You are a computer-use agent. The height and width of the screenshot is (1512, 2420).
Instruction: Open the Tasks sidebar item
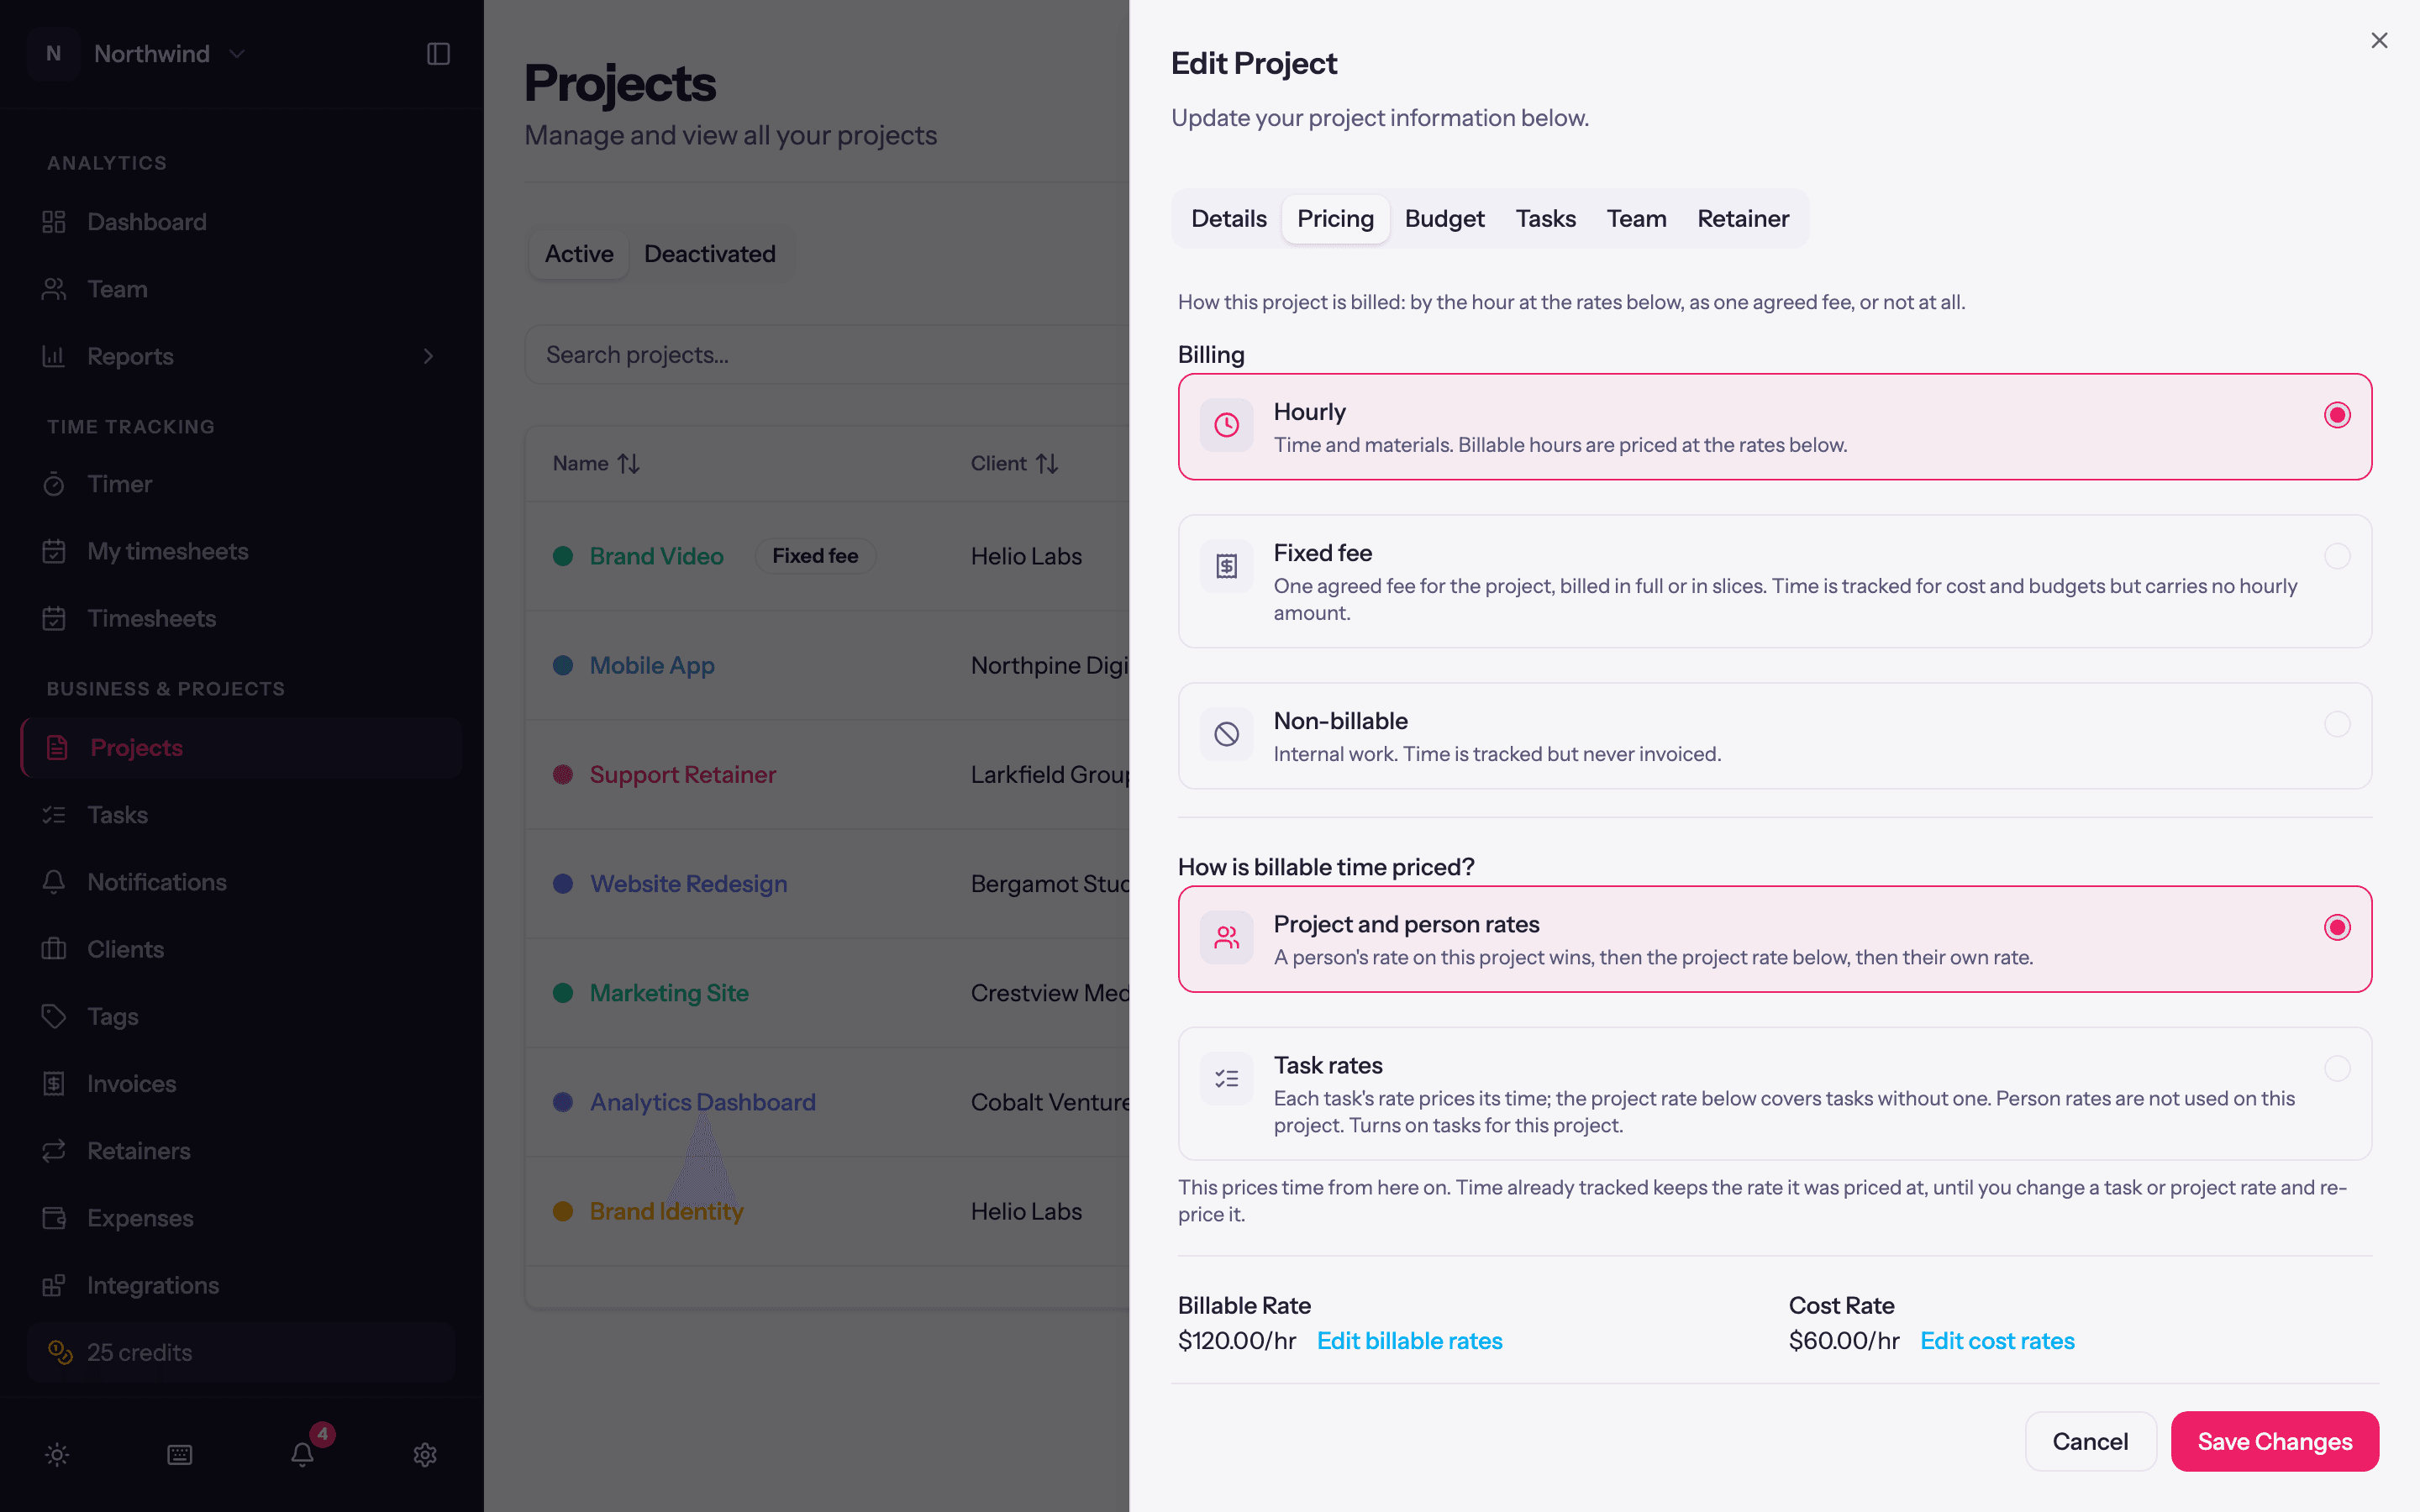tap(240, 815)
